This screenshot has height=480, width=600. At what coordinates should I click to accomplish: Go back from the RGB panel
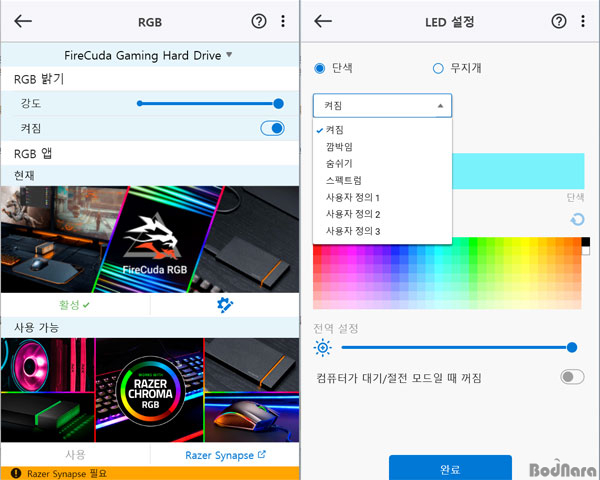click(x=23, y=21)
